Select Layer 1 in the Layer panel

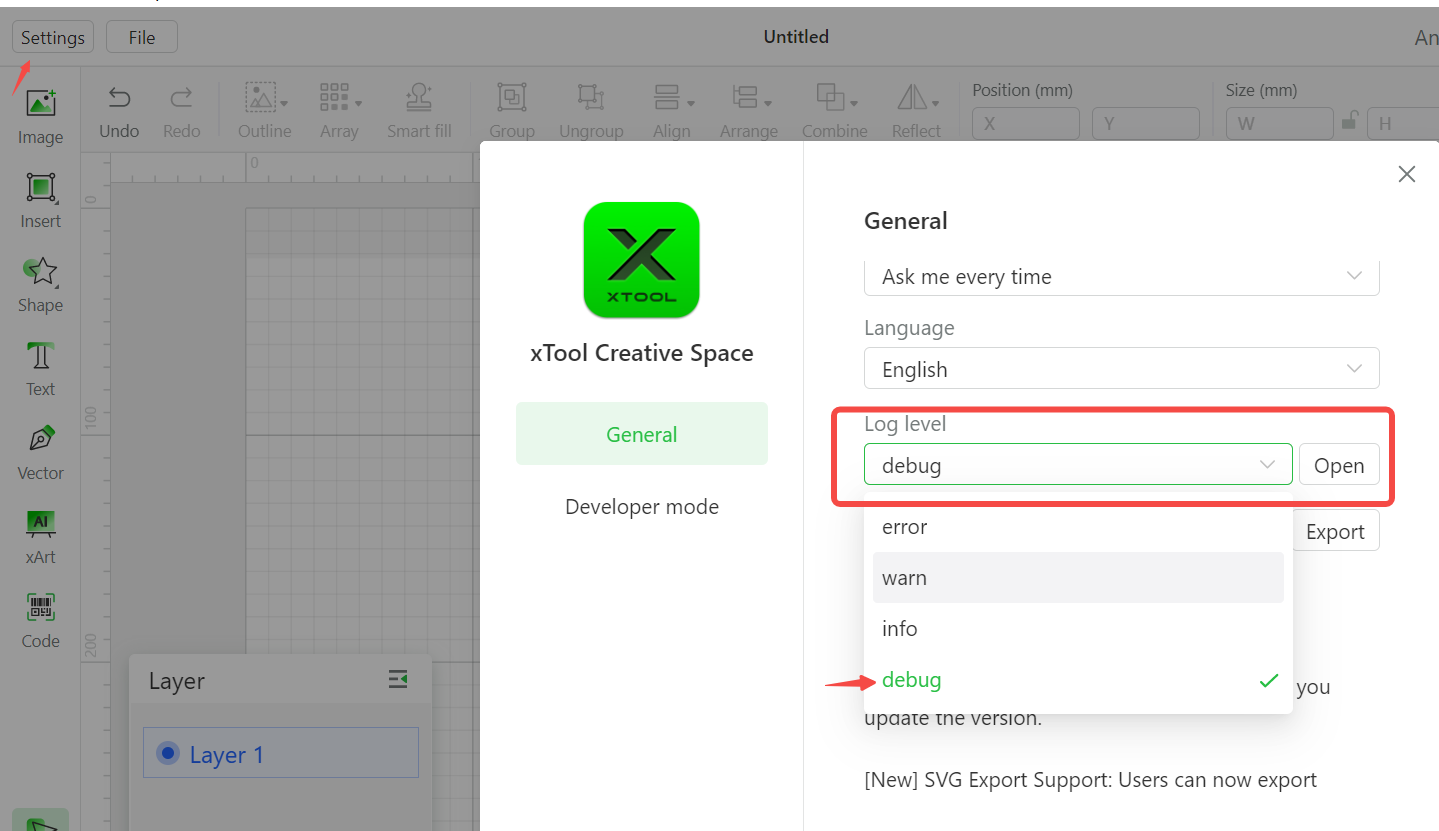[x=281, y=753]
